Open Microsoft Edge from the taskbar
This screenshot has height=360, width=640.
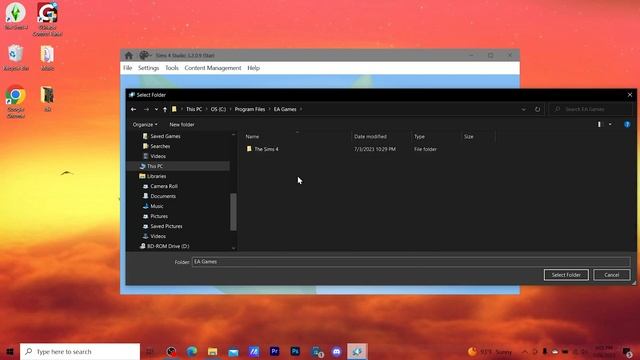pyautogui.click(x=192, y=351)
